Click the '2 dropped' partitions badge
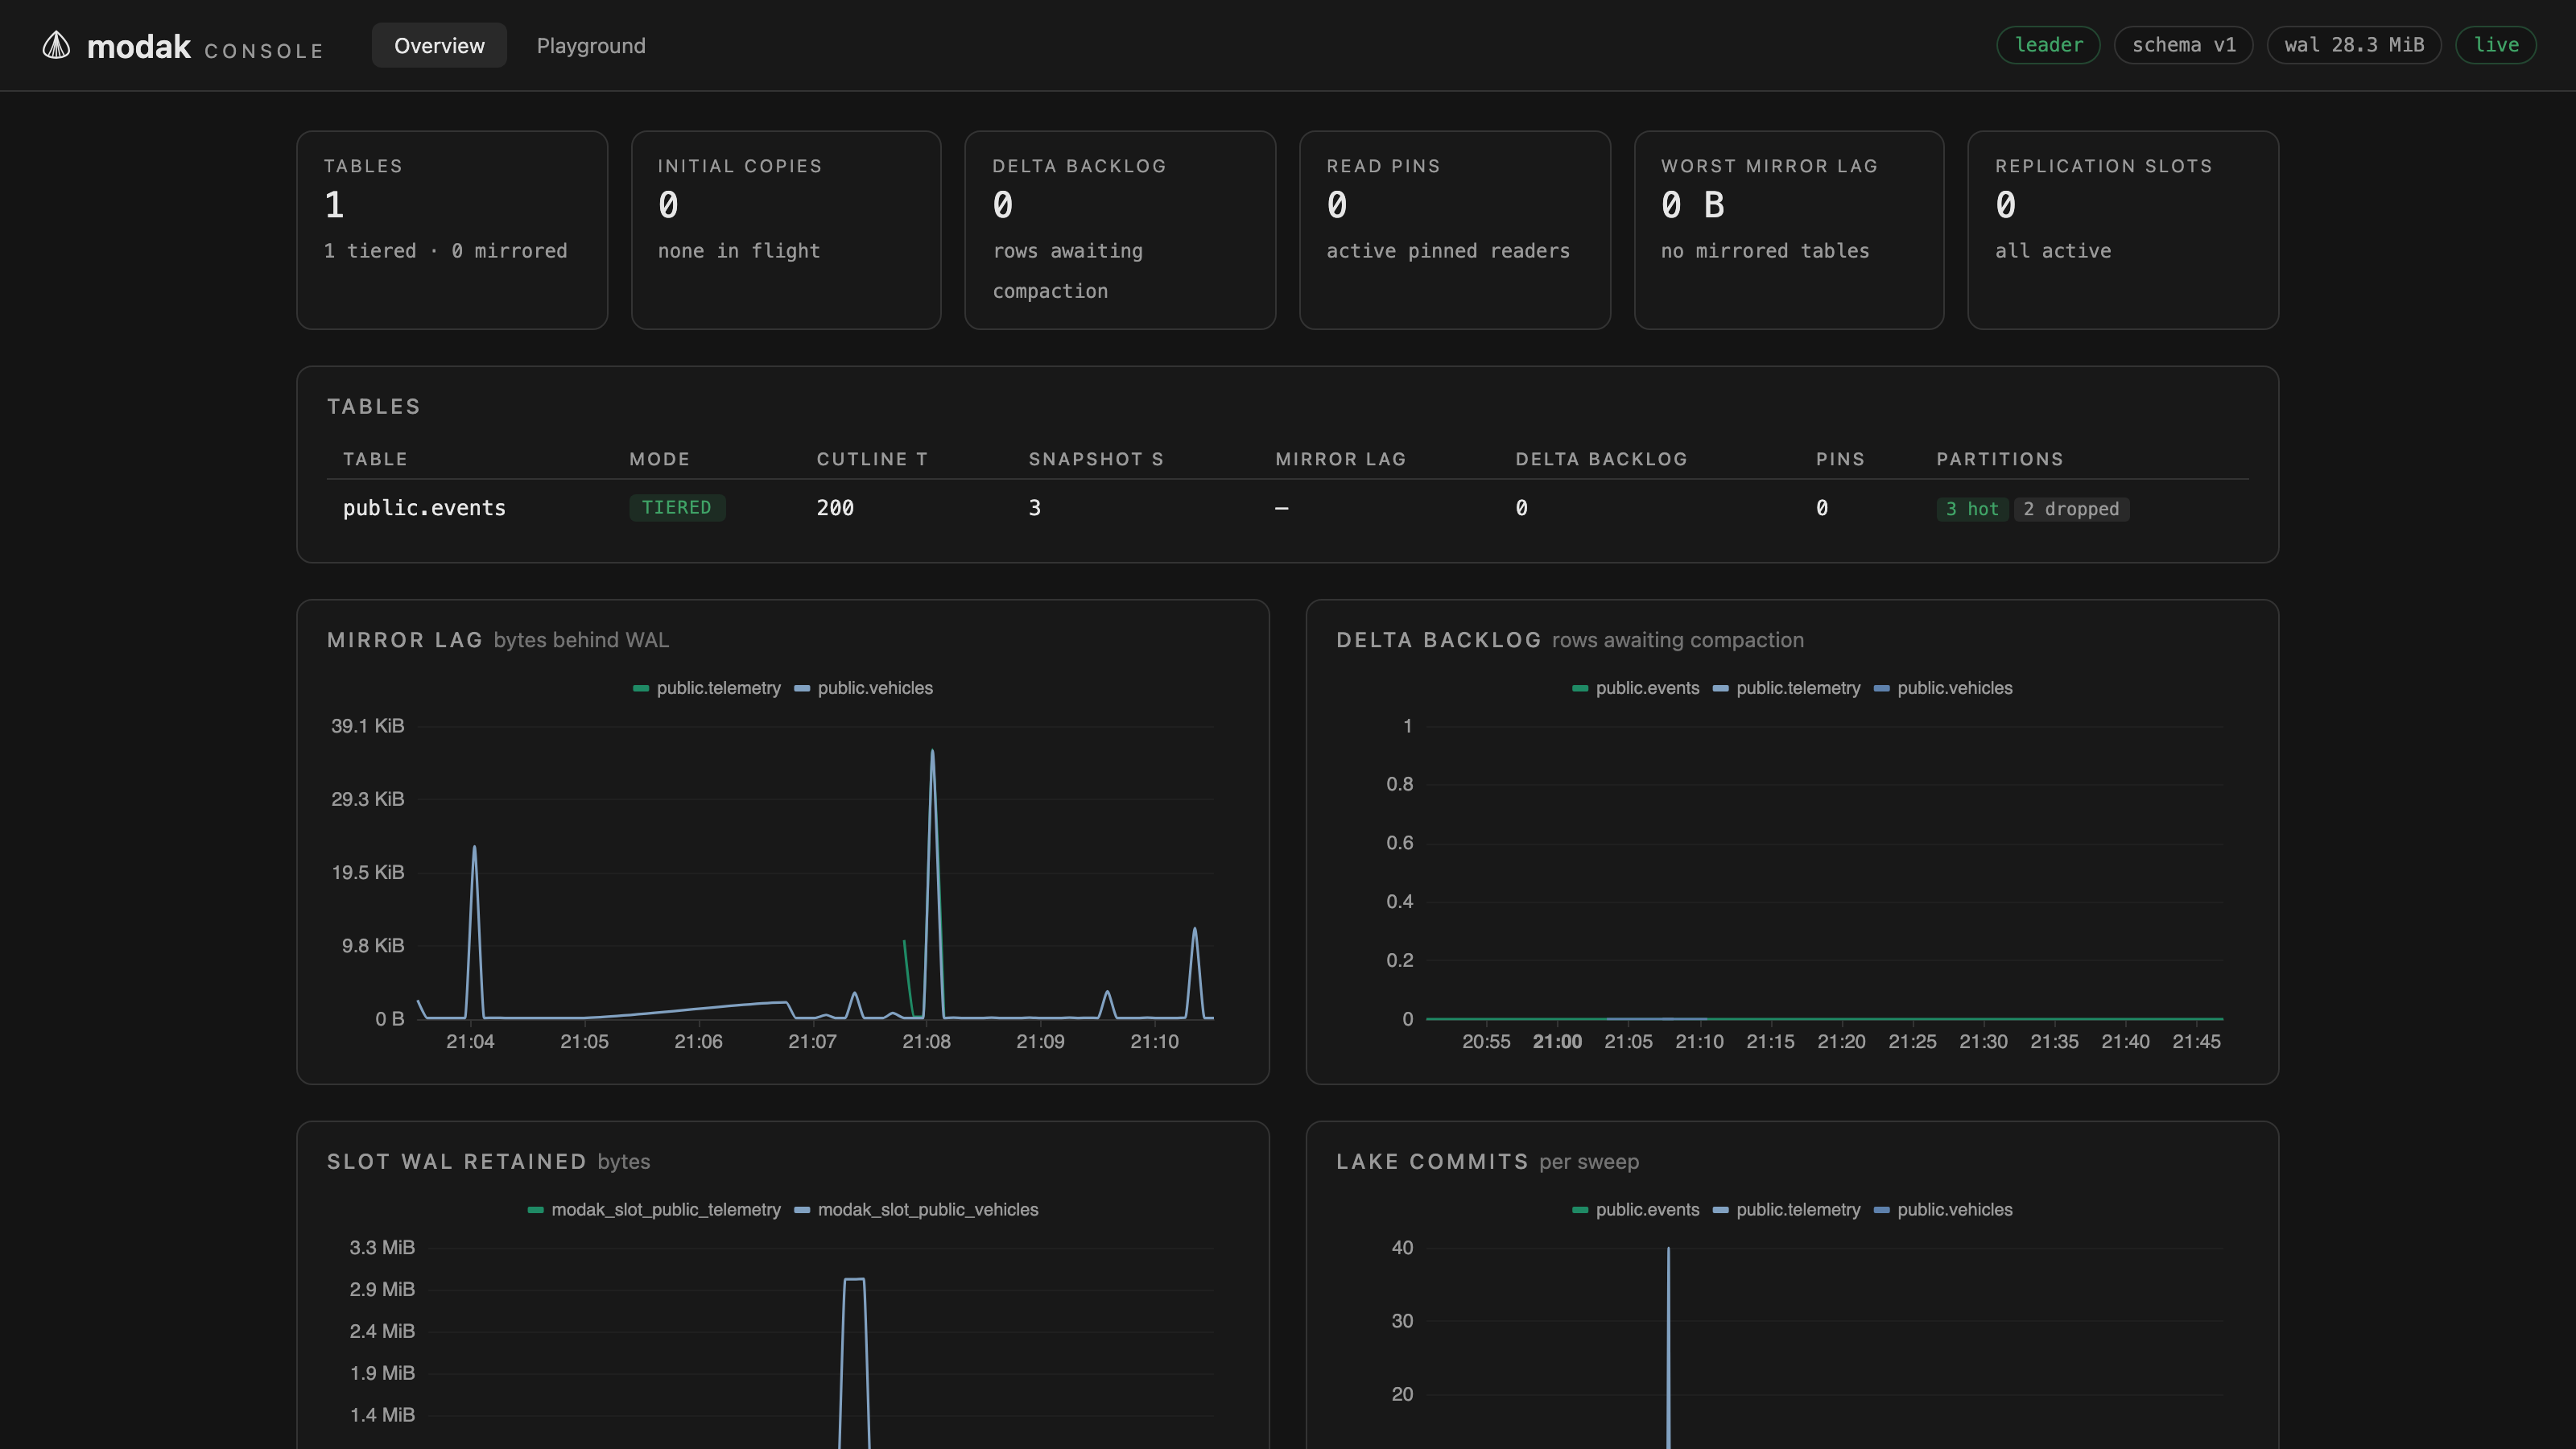2576x1449 pixels. 2071,509
